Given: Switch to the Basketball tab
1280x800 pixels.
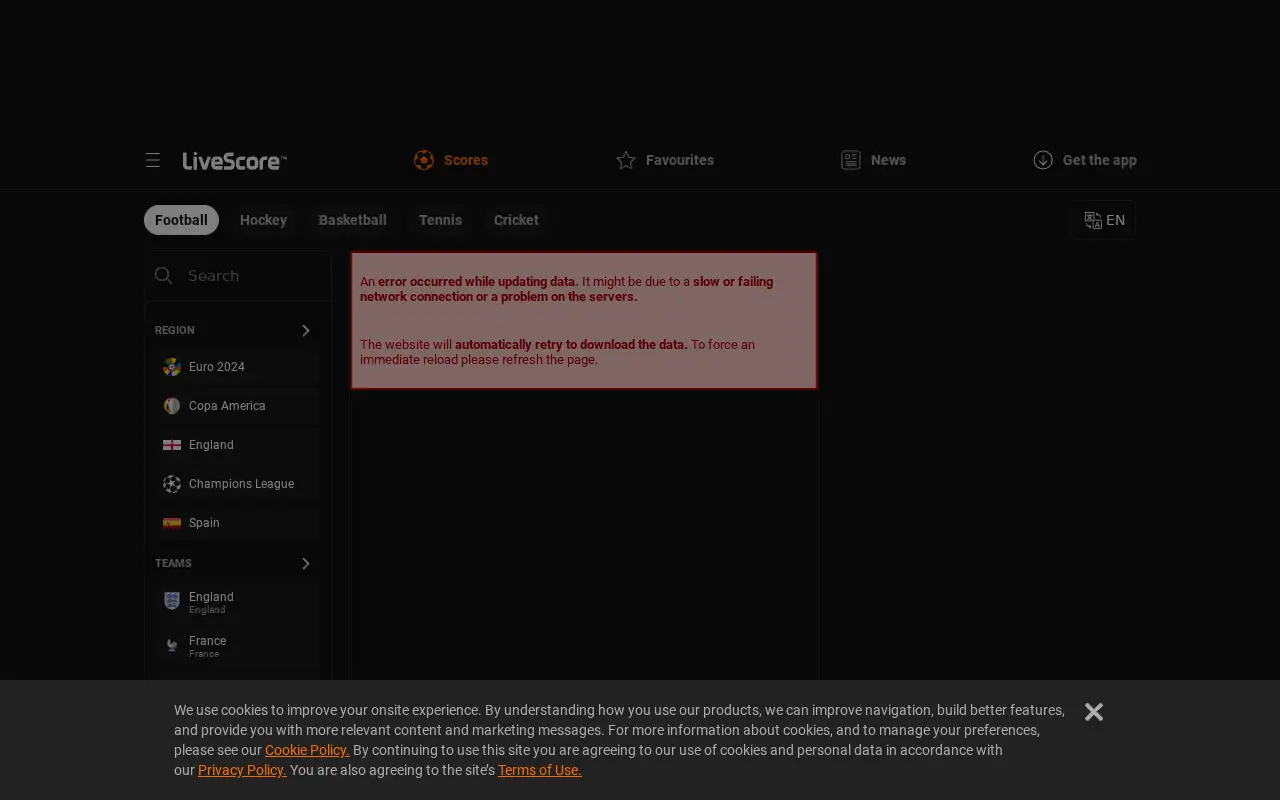Looking at the screenshot, I should 353,220.
